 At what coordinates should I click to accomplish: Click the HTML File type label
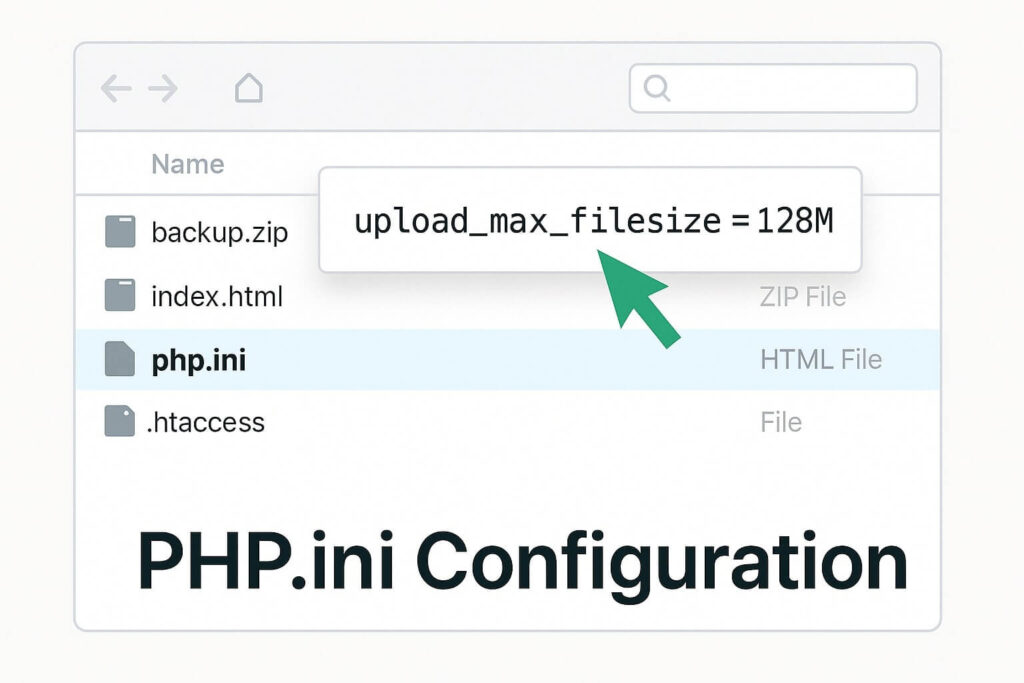821,359
